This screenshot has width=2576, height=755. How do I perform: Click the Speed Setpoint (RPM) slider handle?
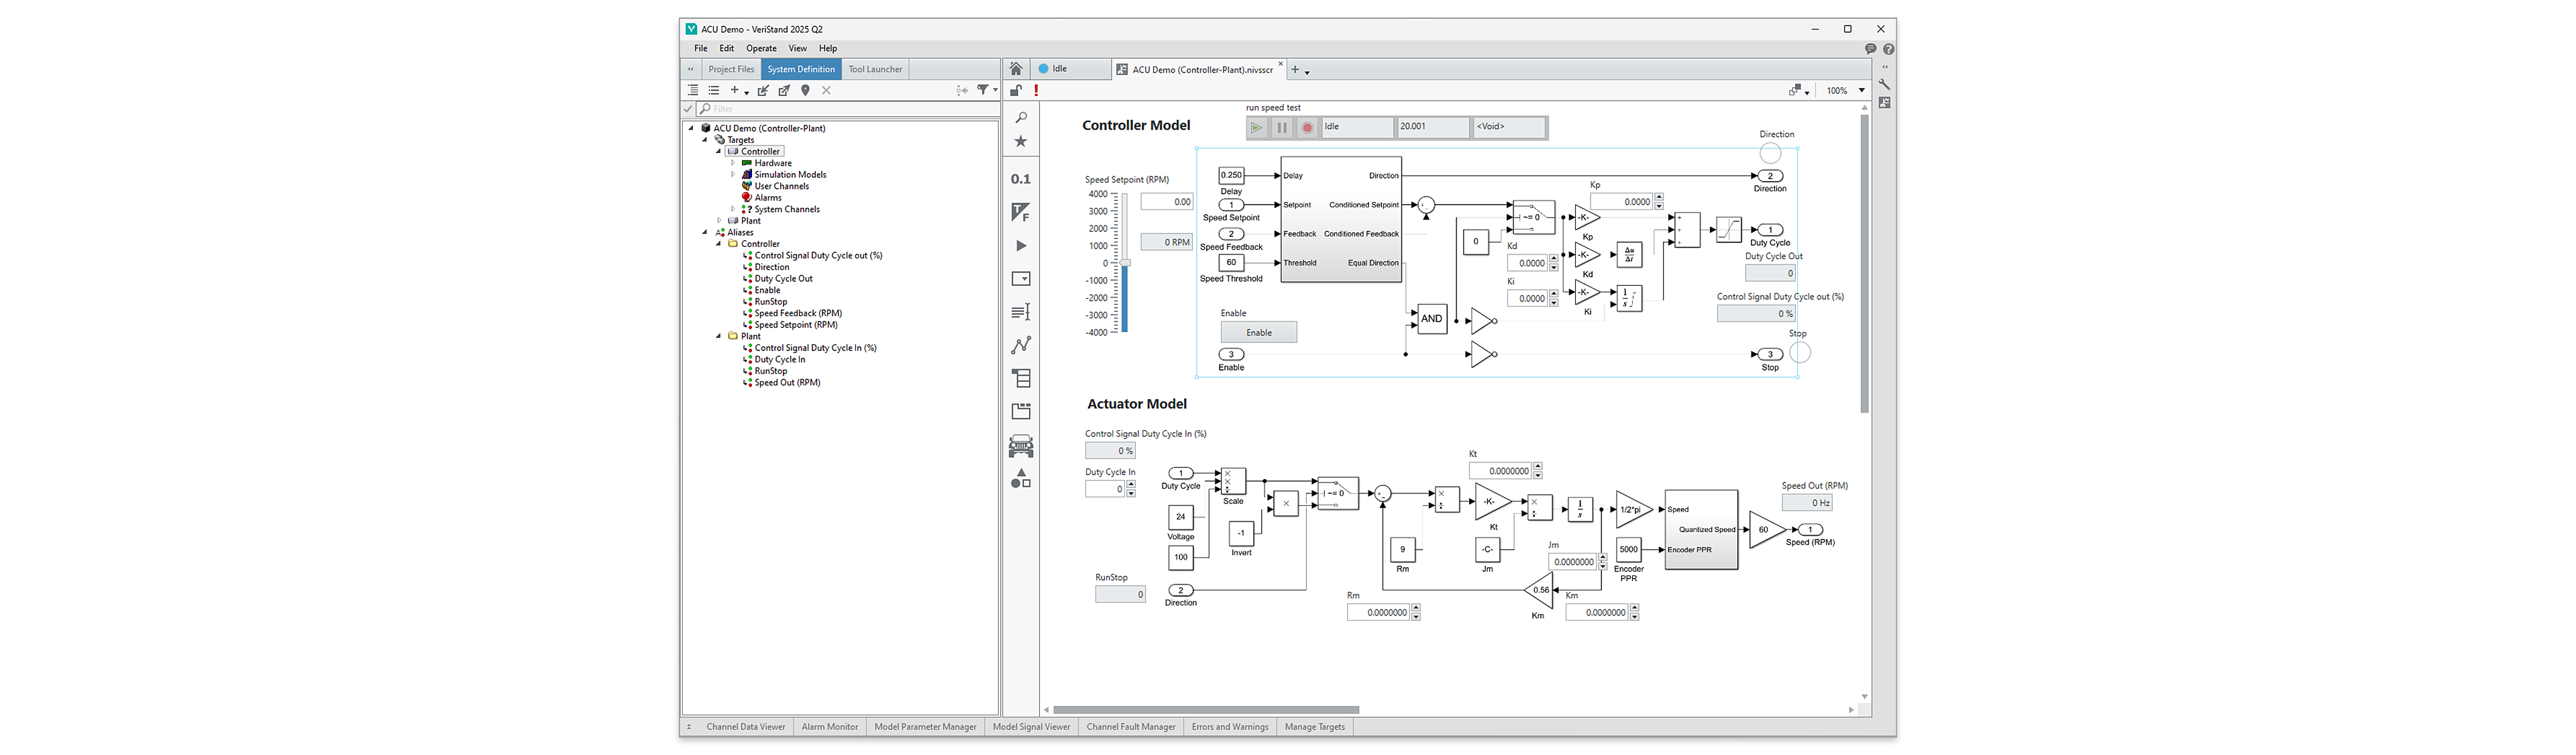click(x=1125, y=263)
